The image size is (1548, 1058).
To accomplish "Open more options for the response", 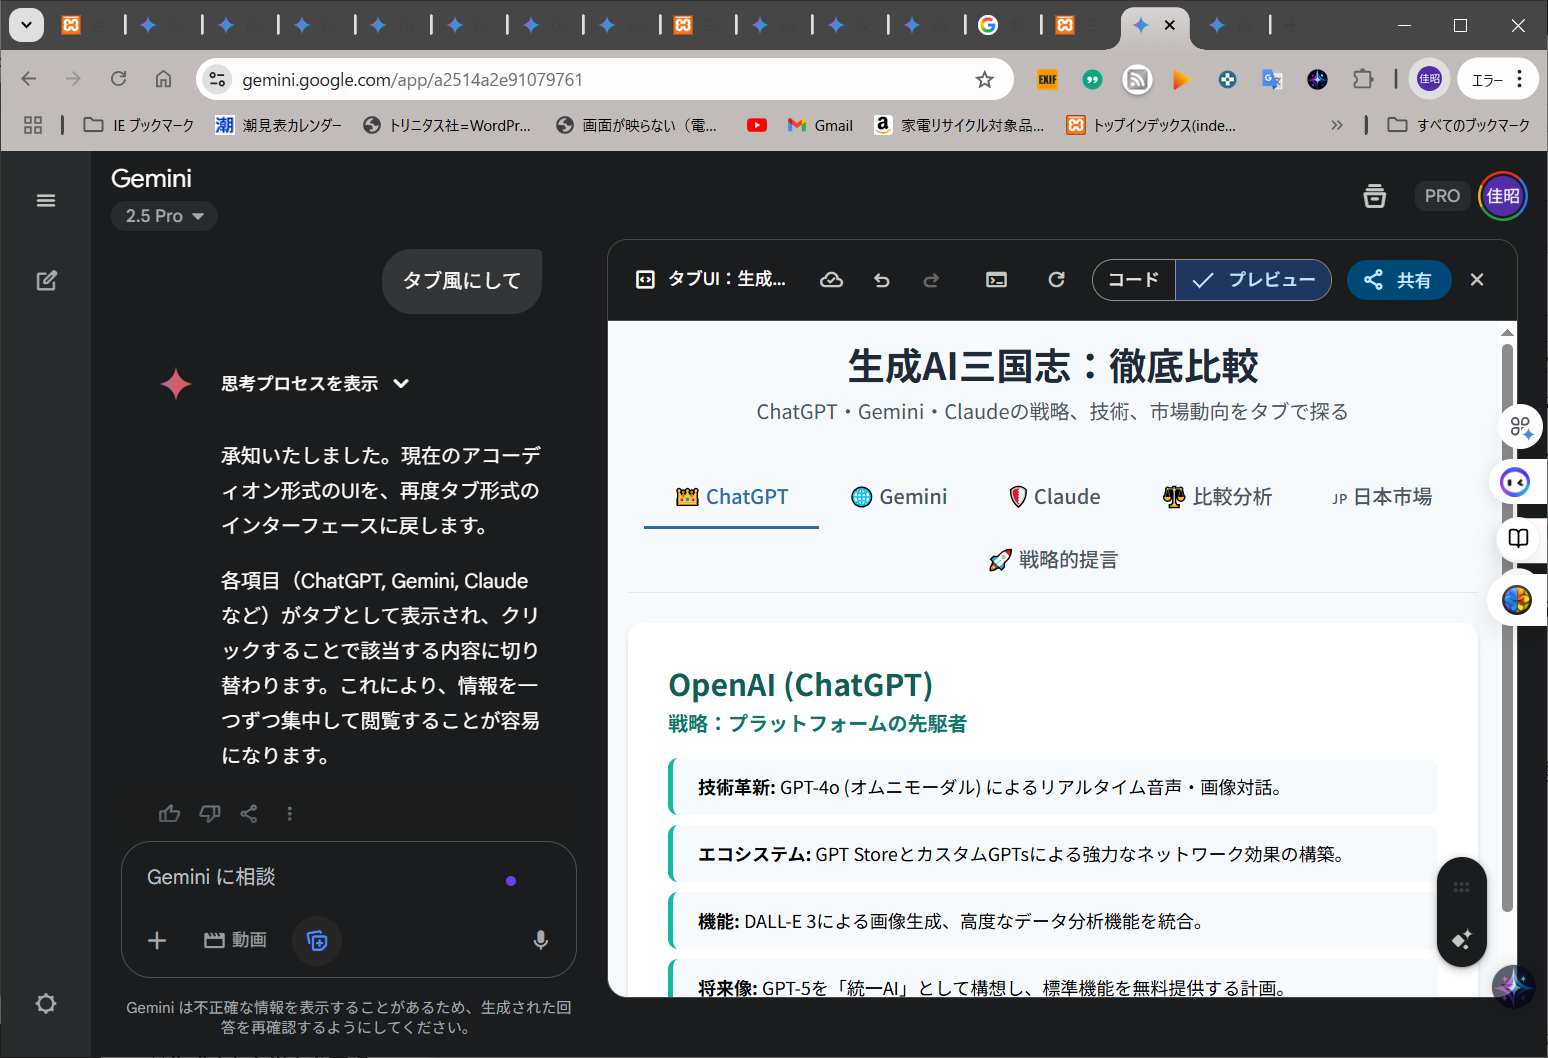I will (290, 813).
